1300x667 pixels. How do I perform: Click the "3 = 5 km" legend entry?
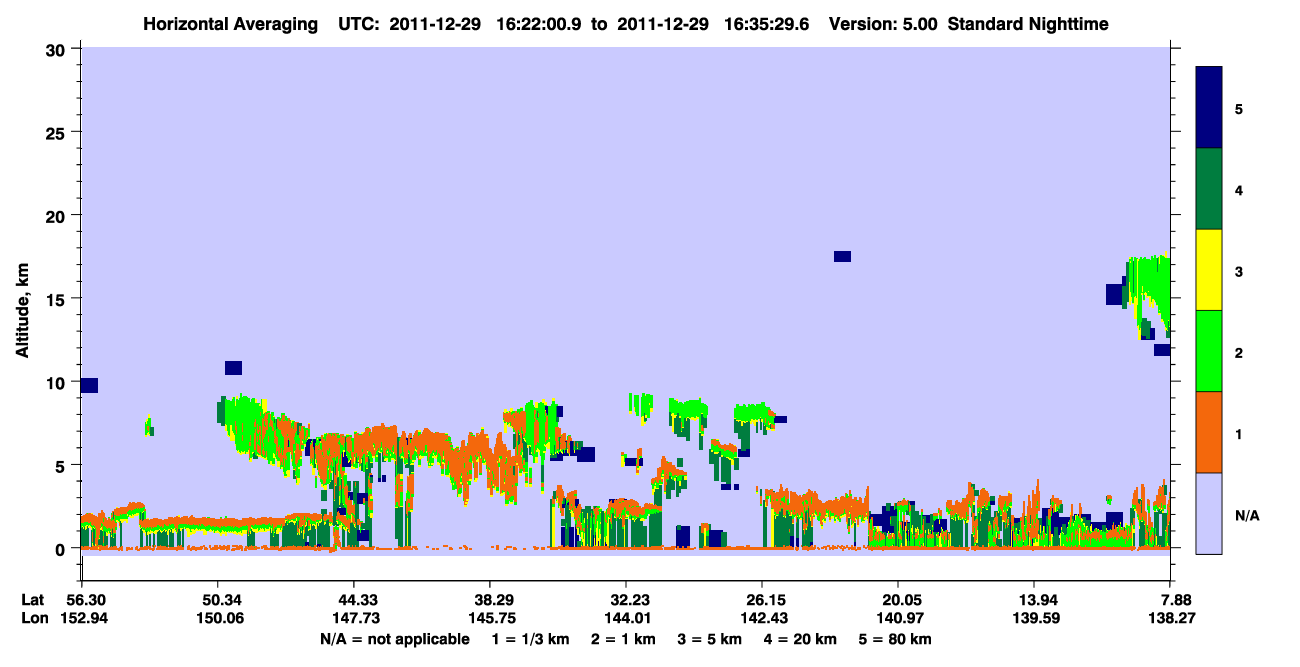(712, 639)
